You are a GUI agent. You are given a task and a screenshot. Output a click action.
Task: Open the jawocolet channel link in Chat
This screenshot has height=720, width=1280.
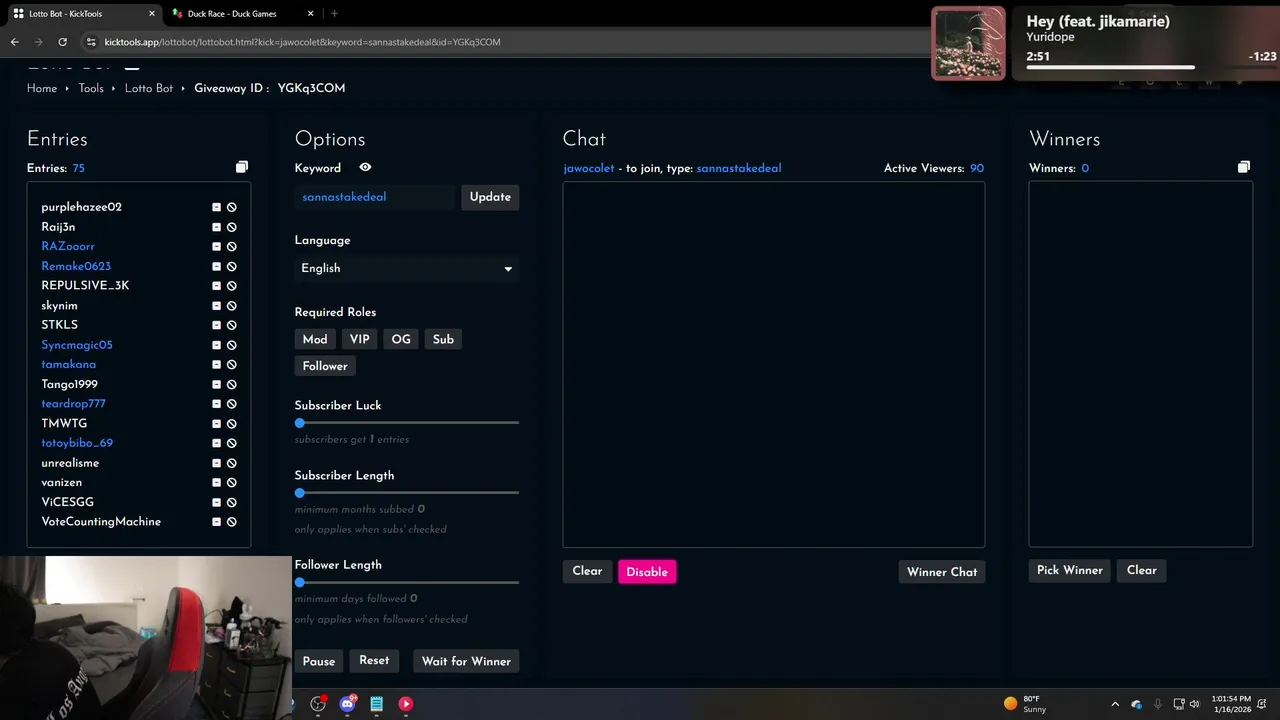point(589,168)
